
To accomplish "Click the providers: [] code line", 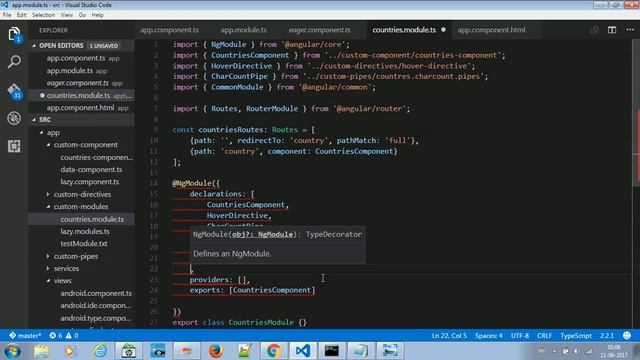I will pos(220,280).
